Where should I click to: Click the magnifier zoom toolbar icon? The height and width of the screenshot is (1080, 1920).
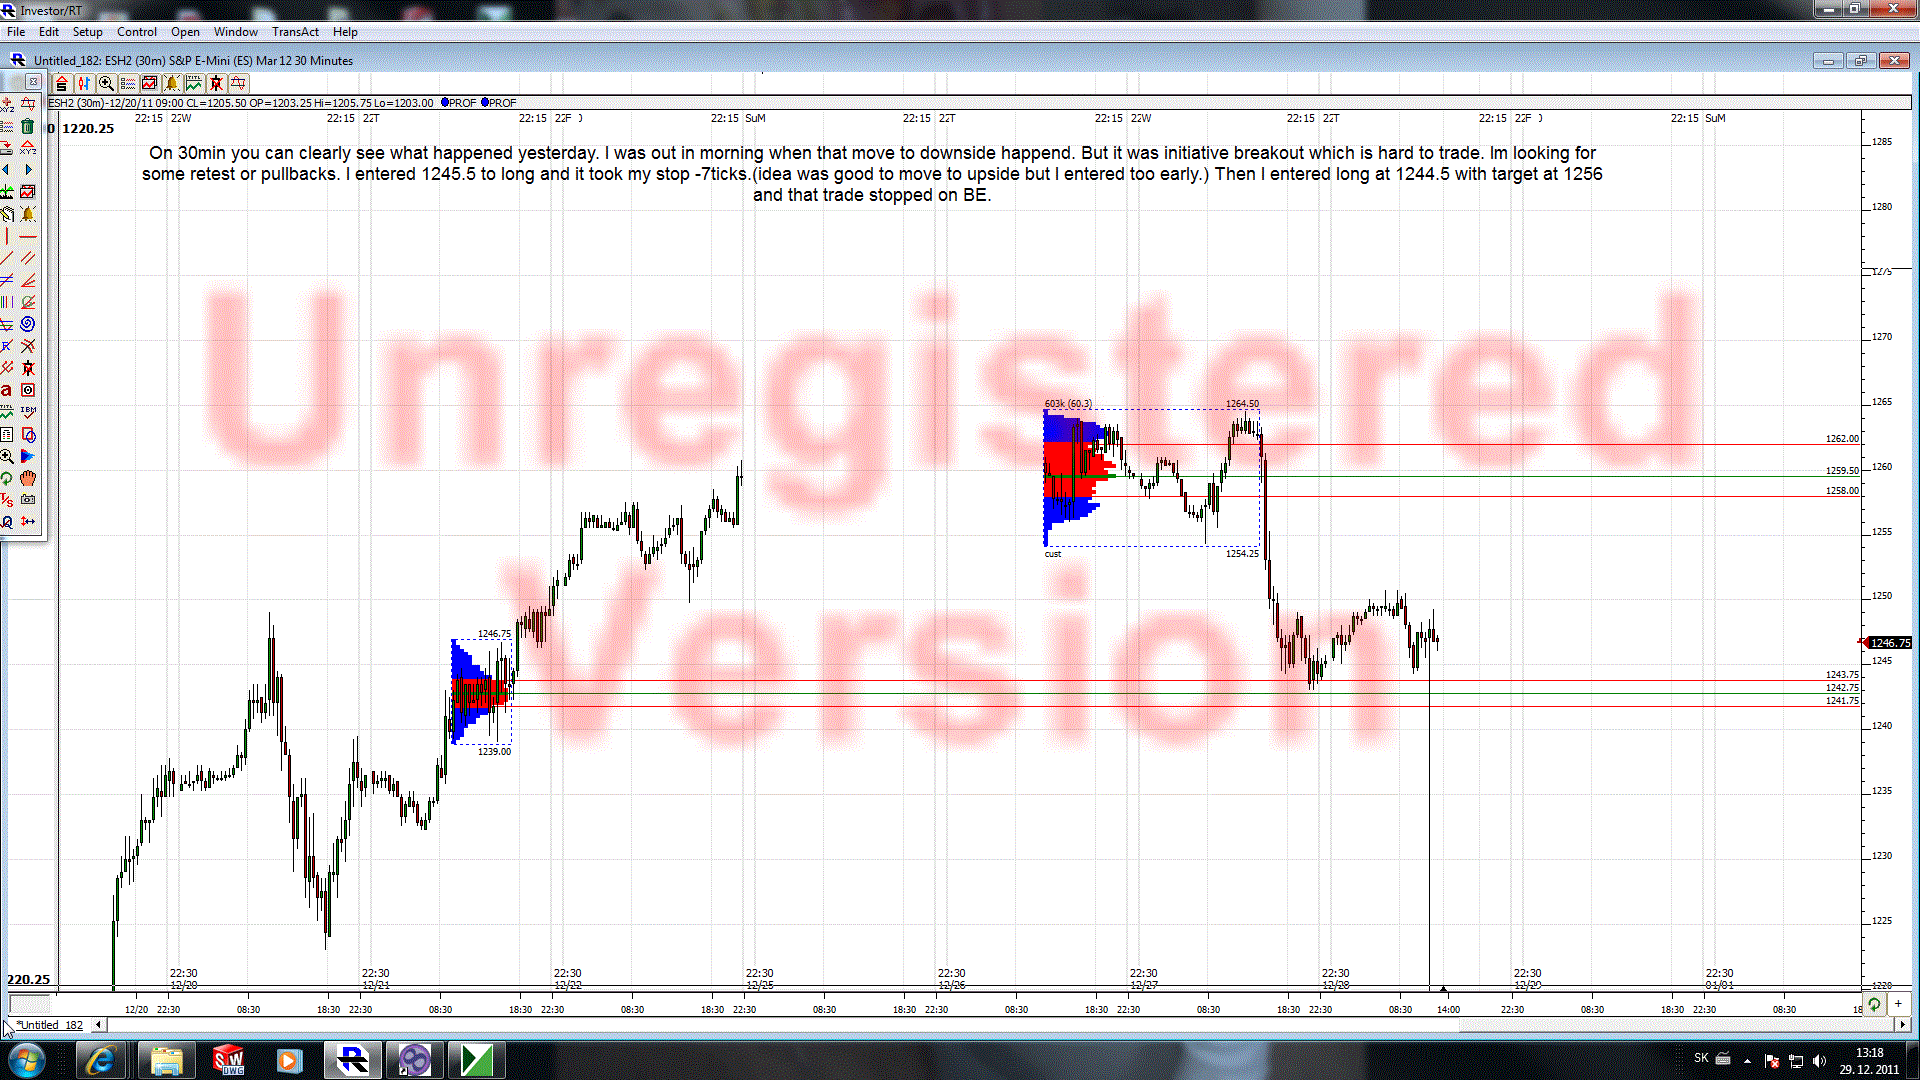106,84
